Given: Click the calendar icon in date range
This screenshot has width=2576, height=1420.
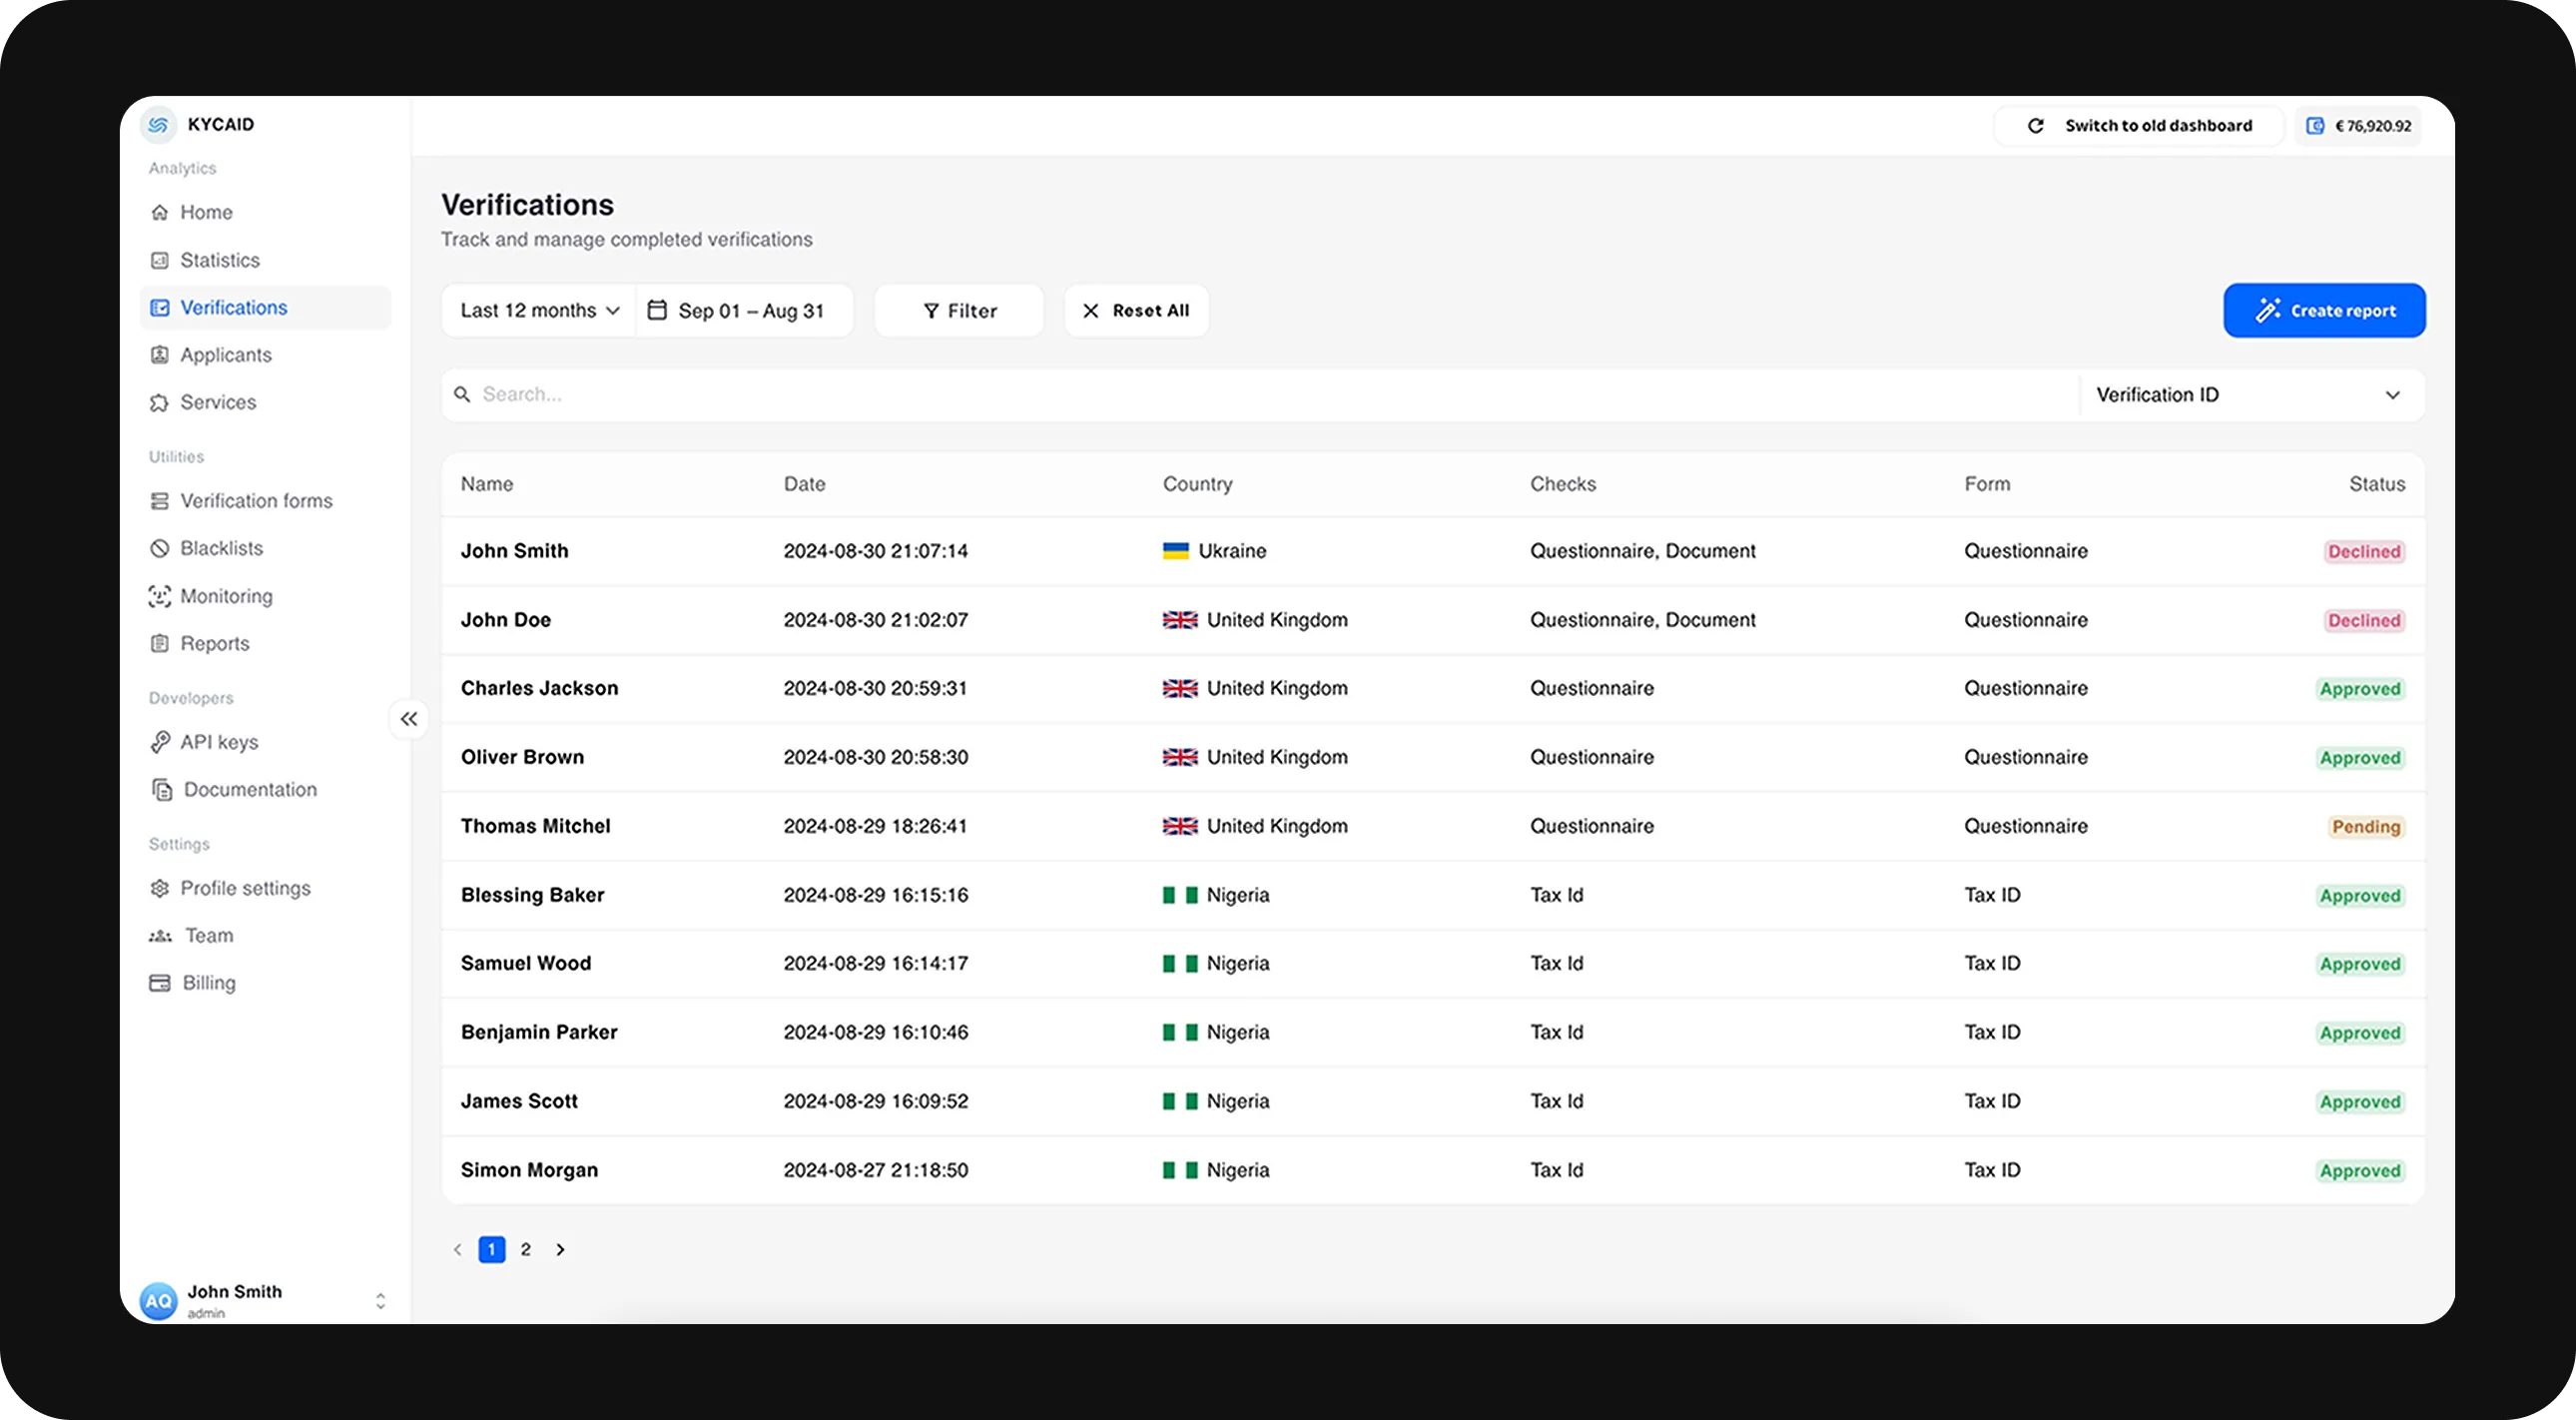Looking at the screenshot, I should pos(657,311).
